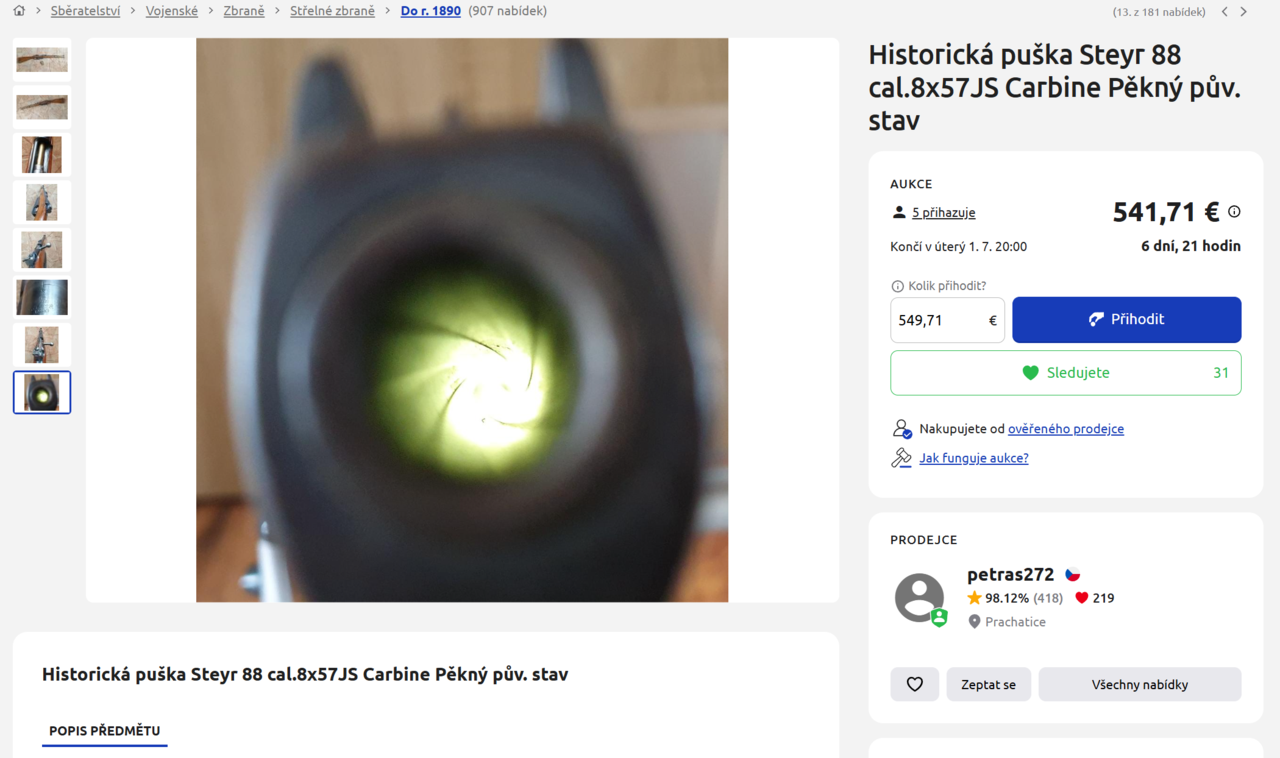Select barrel bore thumbnail (currently active)
This screenshot has height=758, width=1280.
pyautogui.click(x=42, y=392)
